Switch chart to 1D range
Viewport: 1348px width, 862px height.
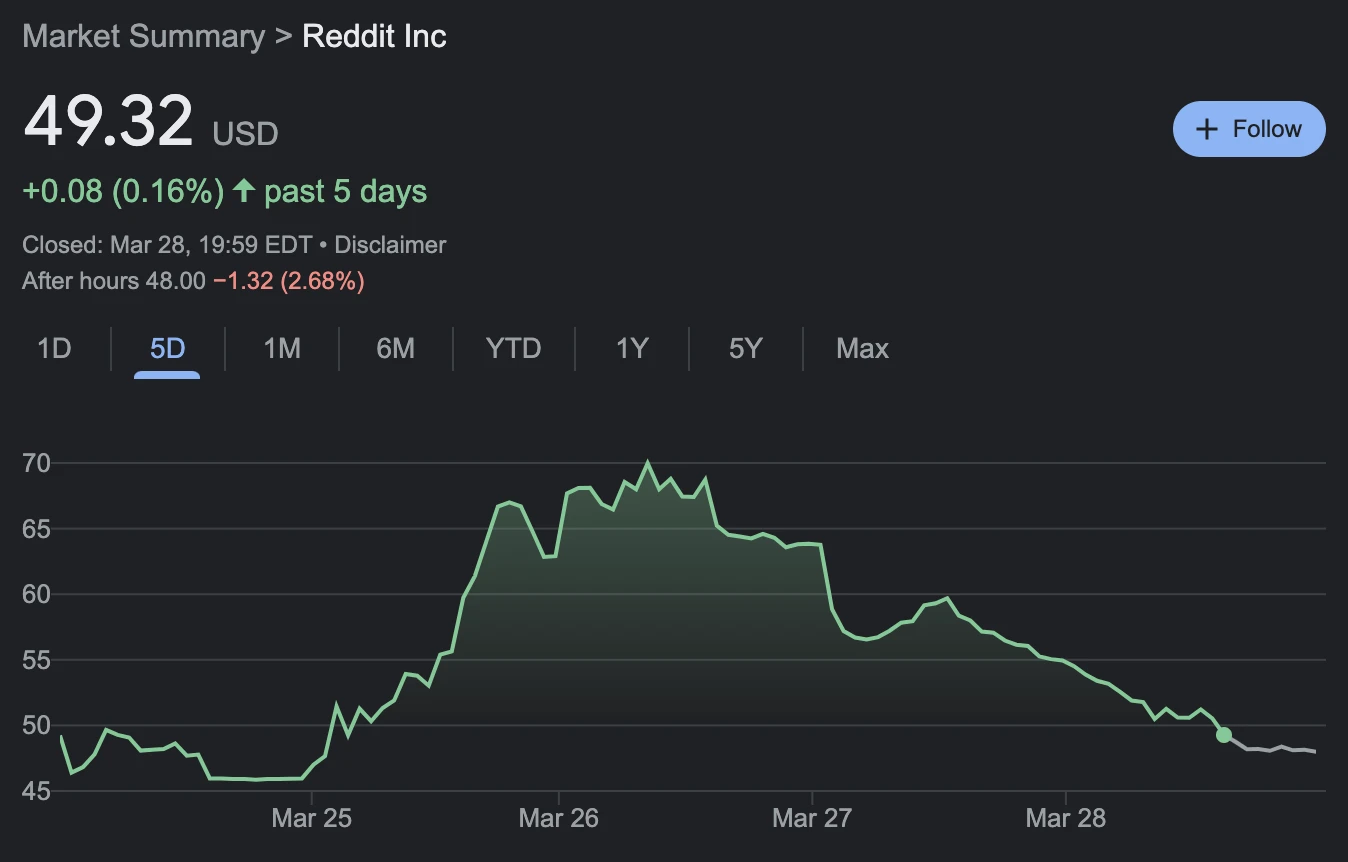point(54,349)
